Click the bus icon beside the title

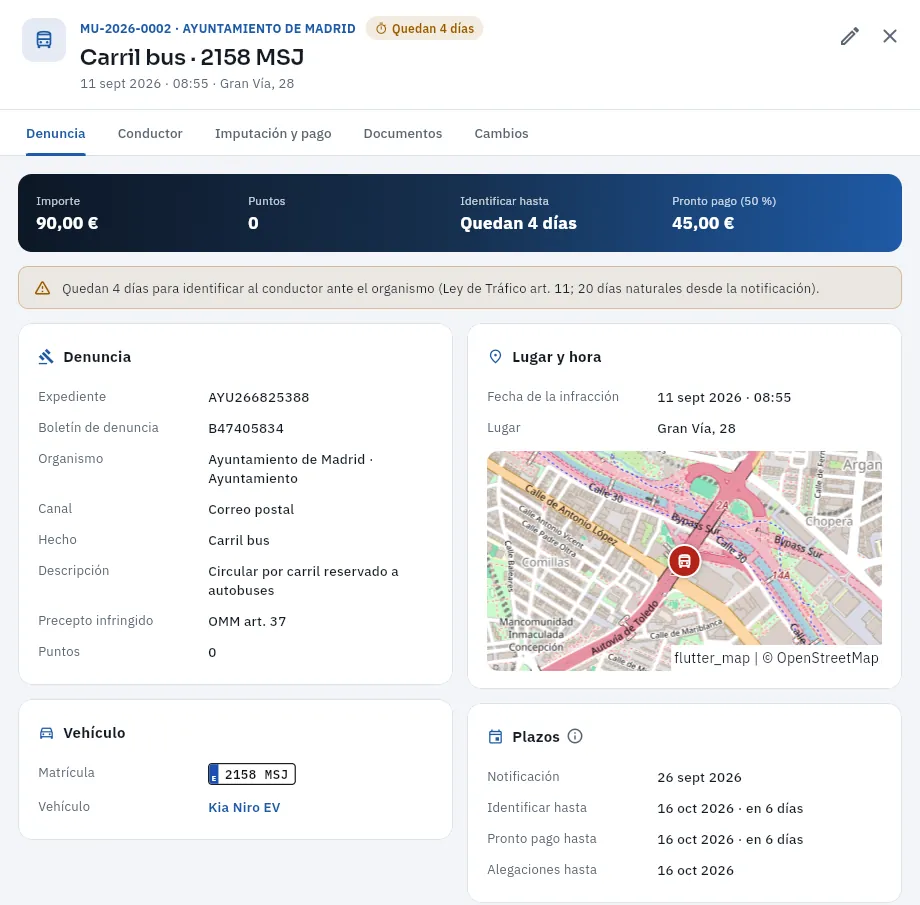[x=44, y=40]
